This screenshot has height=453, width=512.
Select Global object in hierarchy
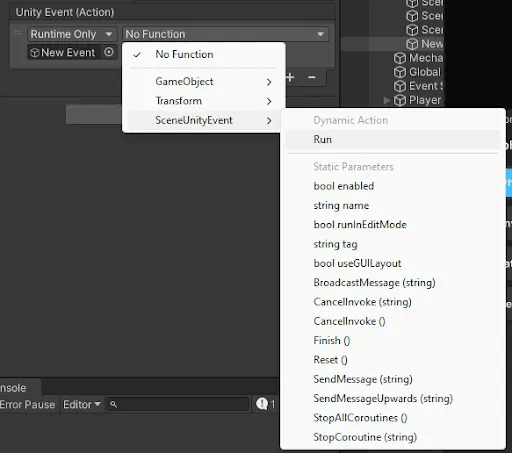[425, 72]
